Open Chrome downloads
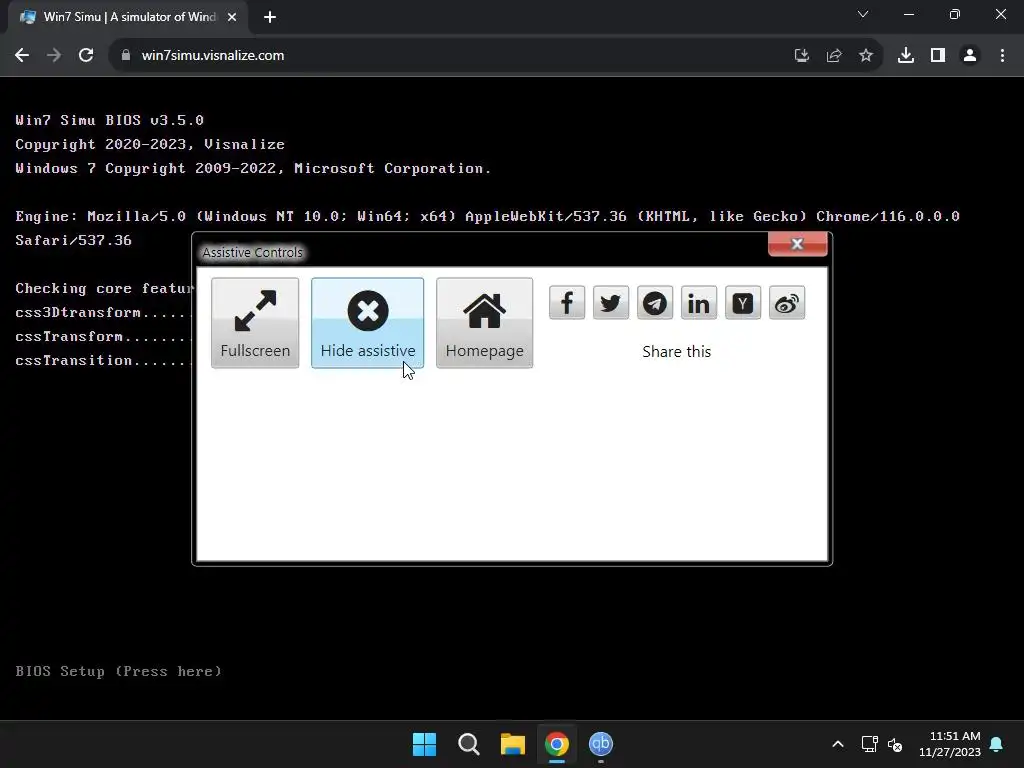 905,56
